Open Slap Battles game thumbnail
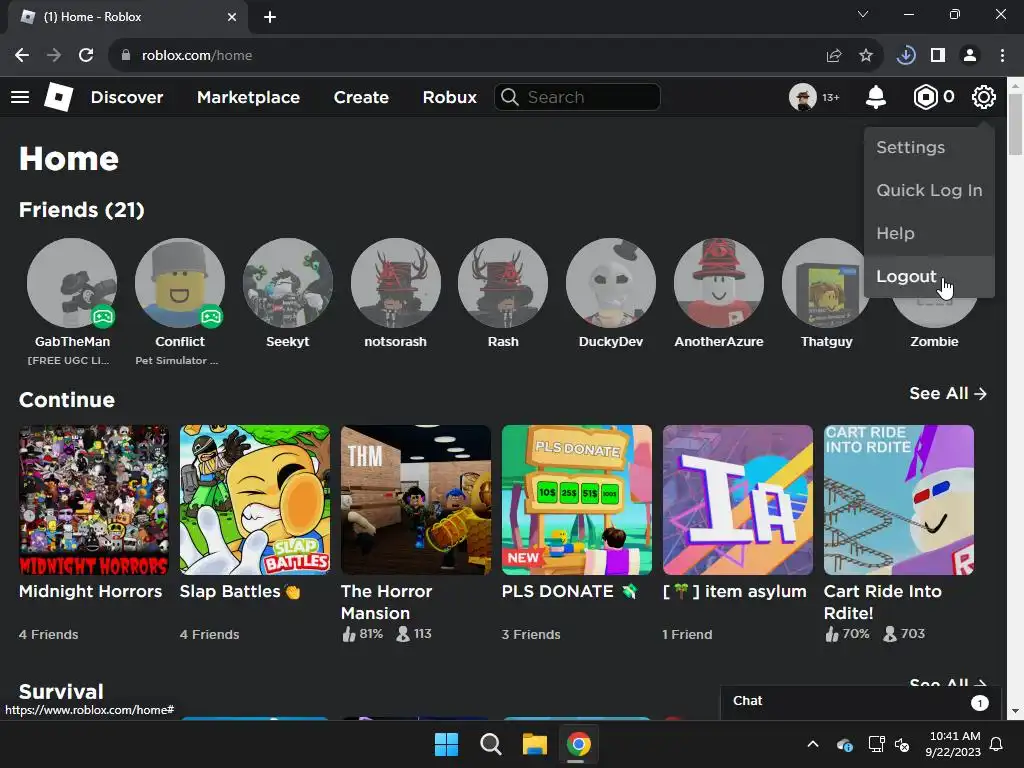The image size is (1024, 768). [255, 500]
